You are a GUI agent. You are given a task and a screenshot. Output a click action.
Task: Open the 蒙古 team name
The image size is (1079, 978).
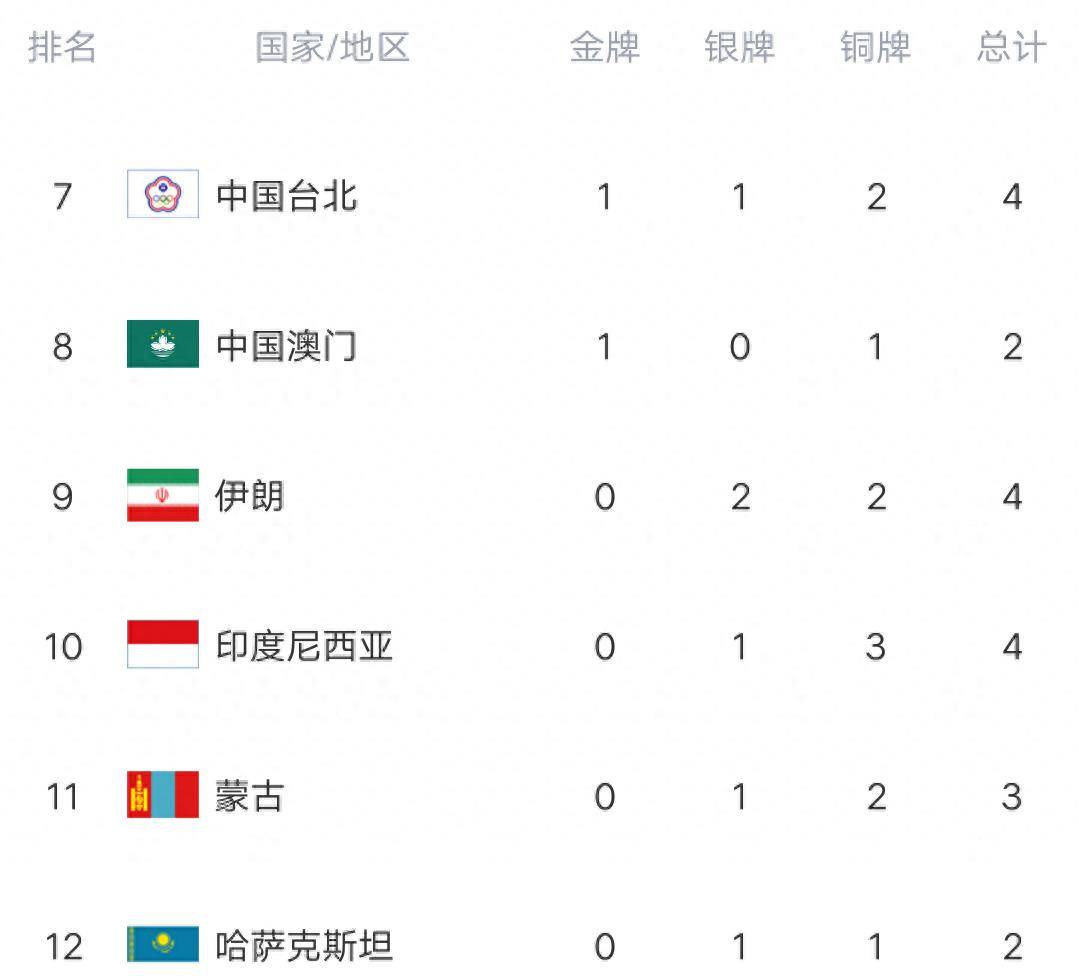250,796
